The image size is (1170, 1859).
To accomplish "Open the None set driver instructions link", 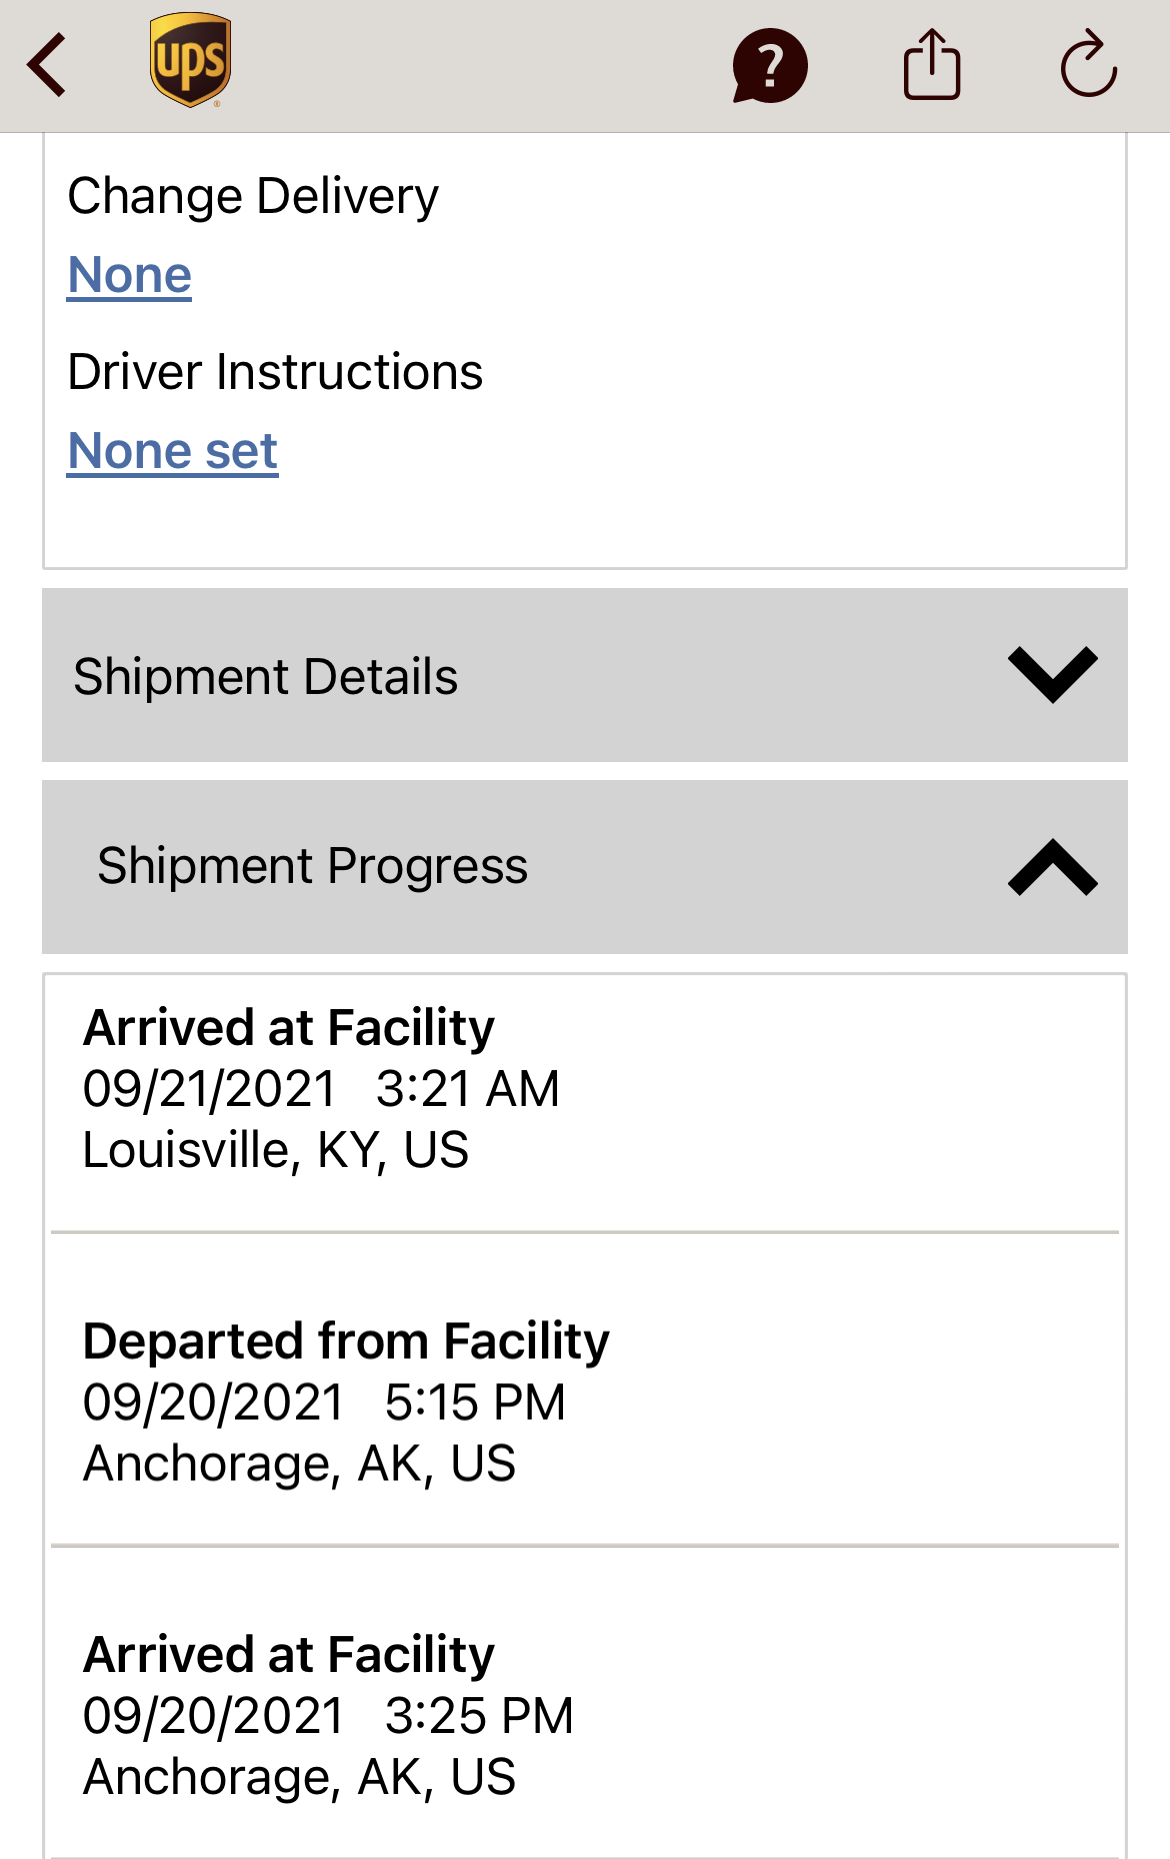I will click(173, 451).
